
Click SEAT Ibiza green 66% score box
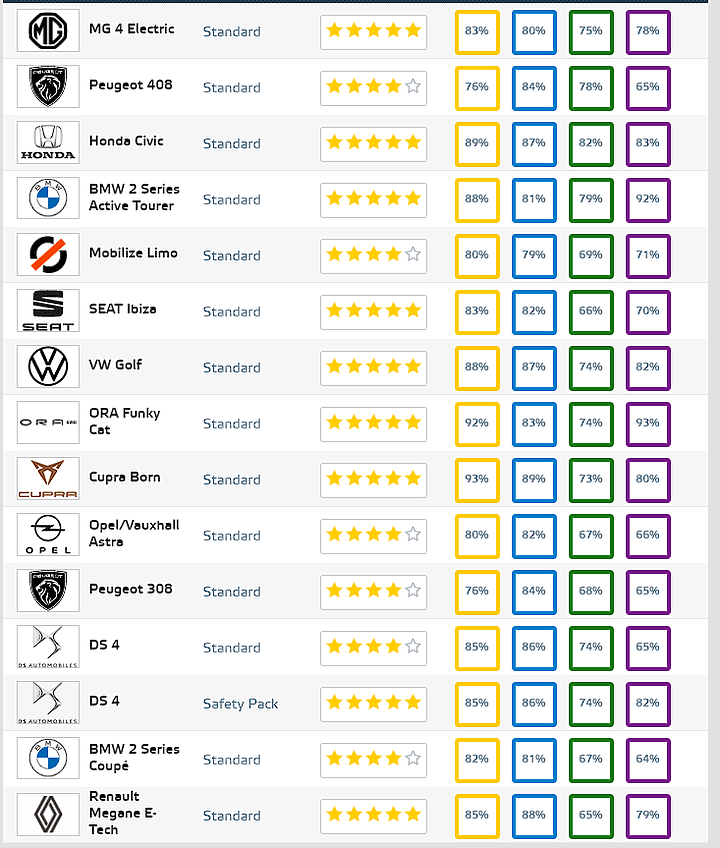point(590,311)
